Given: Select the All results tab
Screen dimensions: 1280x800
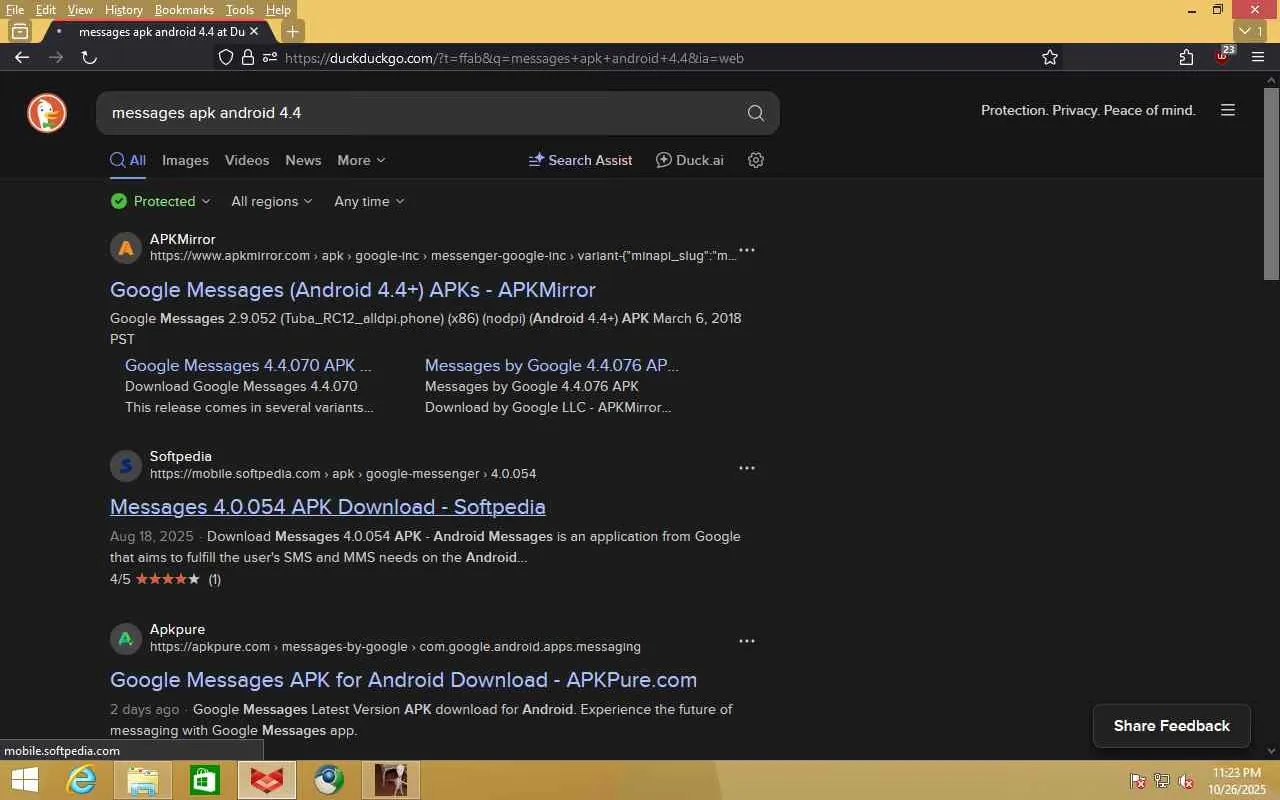Looking at the screenshot, I should 128,160.
